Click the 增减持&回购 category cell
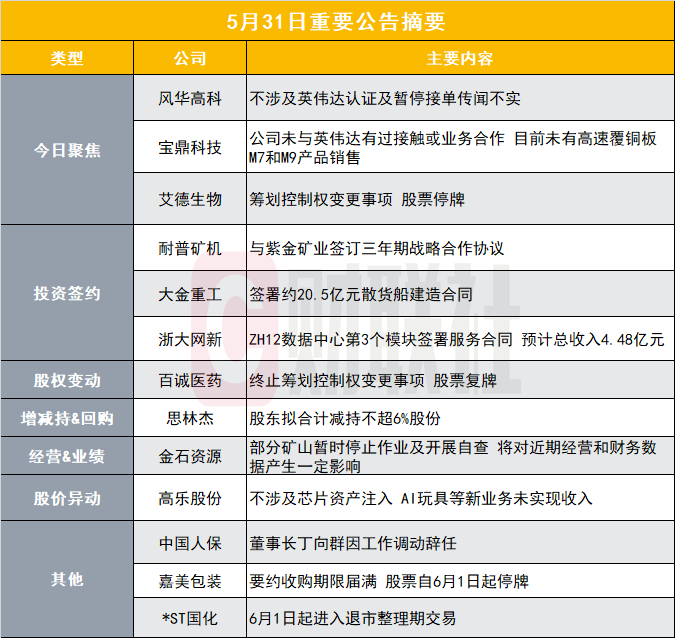675x638 pixels. click(x=67, y=418)
